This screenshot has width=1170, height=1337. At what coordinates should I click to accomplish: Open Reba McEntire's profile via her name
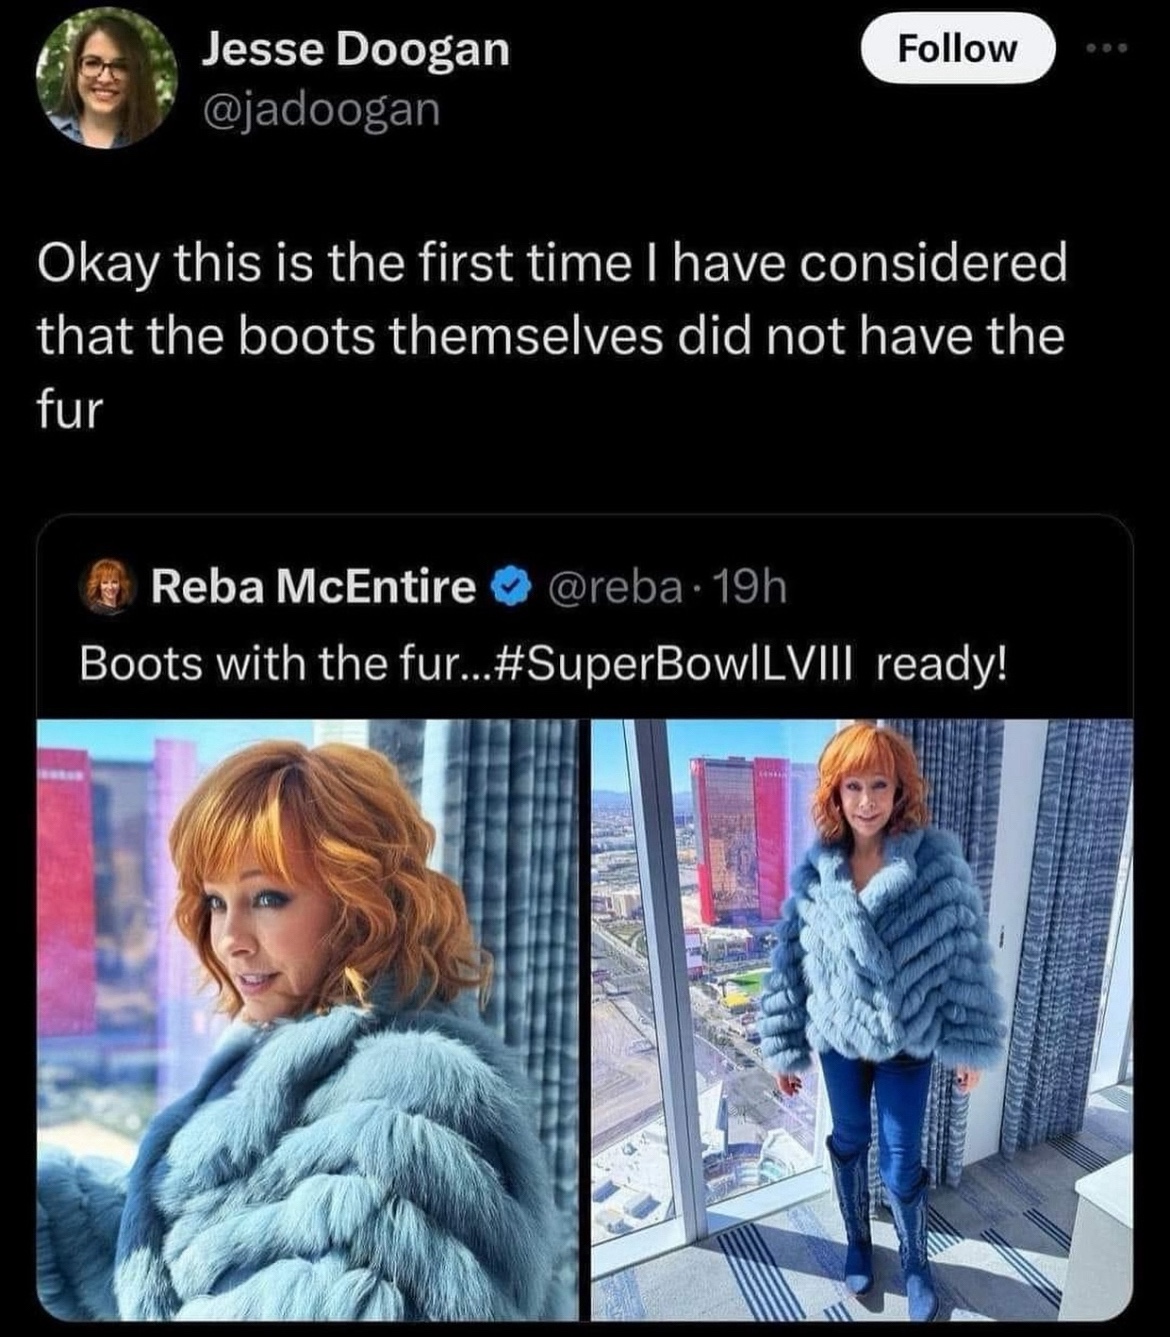click(x=313, y=587)
